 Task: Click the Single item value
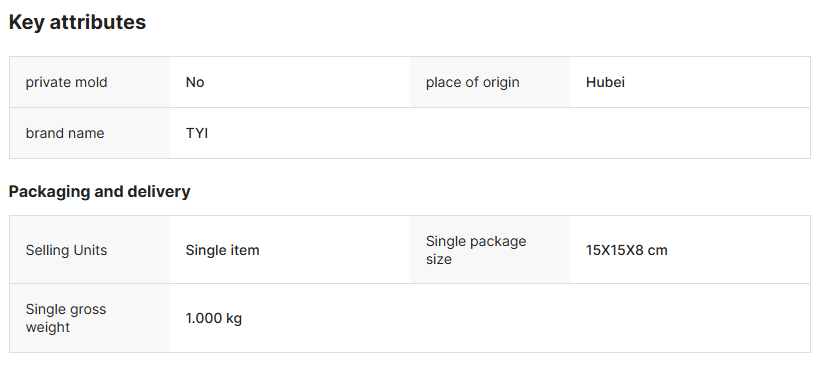pos(223,250)
